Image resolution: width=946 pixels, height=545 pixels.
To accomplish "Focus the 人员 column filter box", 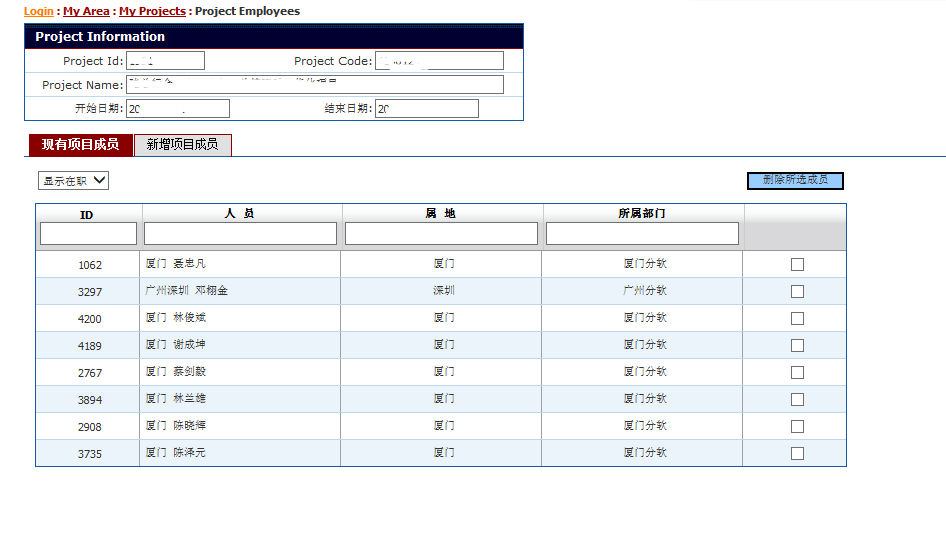I will click(240, 234).
